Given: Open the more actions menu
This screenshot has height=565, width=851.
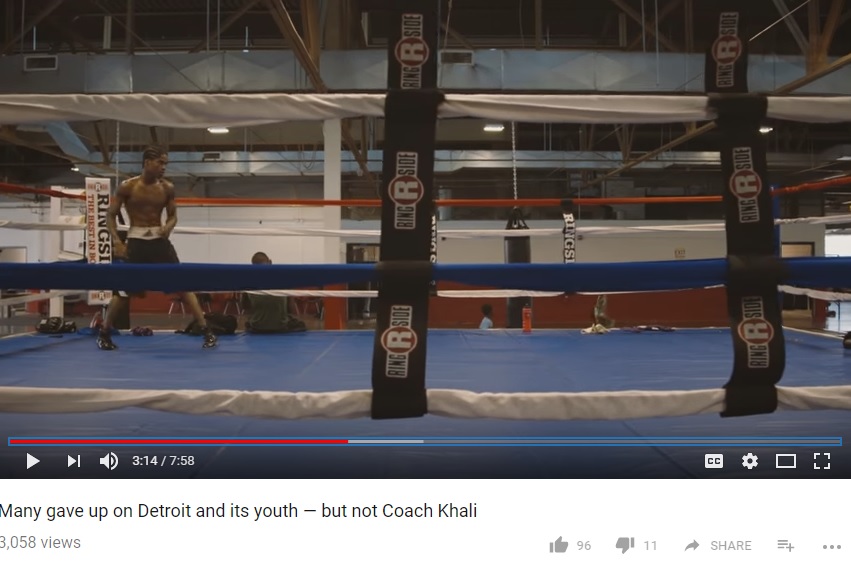Looking at the screenshot, I should [x=831, y=547].
